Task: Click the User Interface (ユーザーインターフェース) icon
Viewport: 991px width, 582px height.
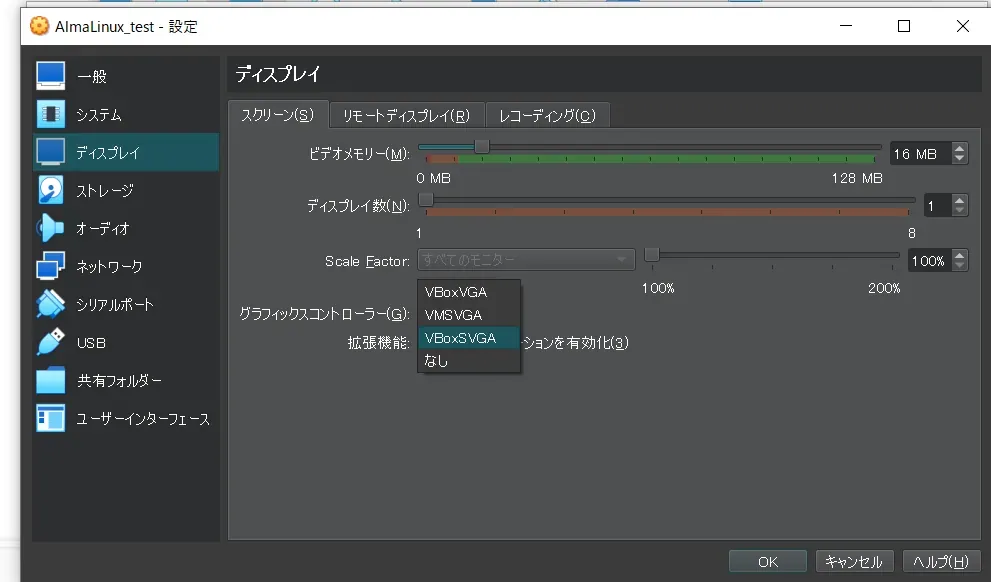Action: pos(51,418)
